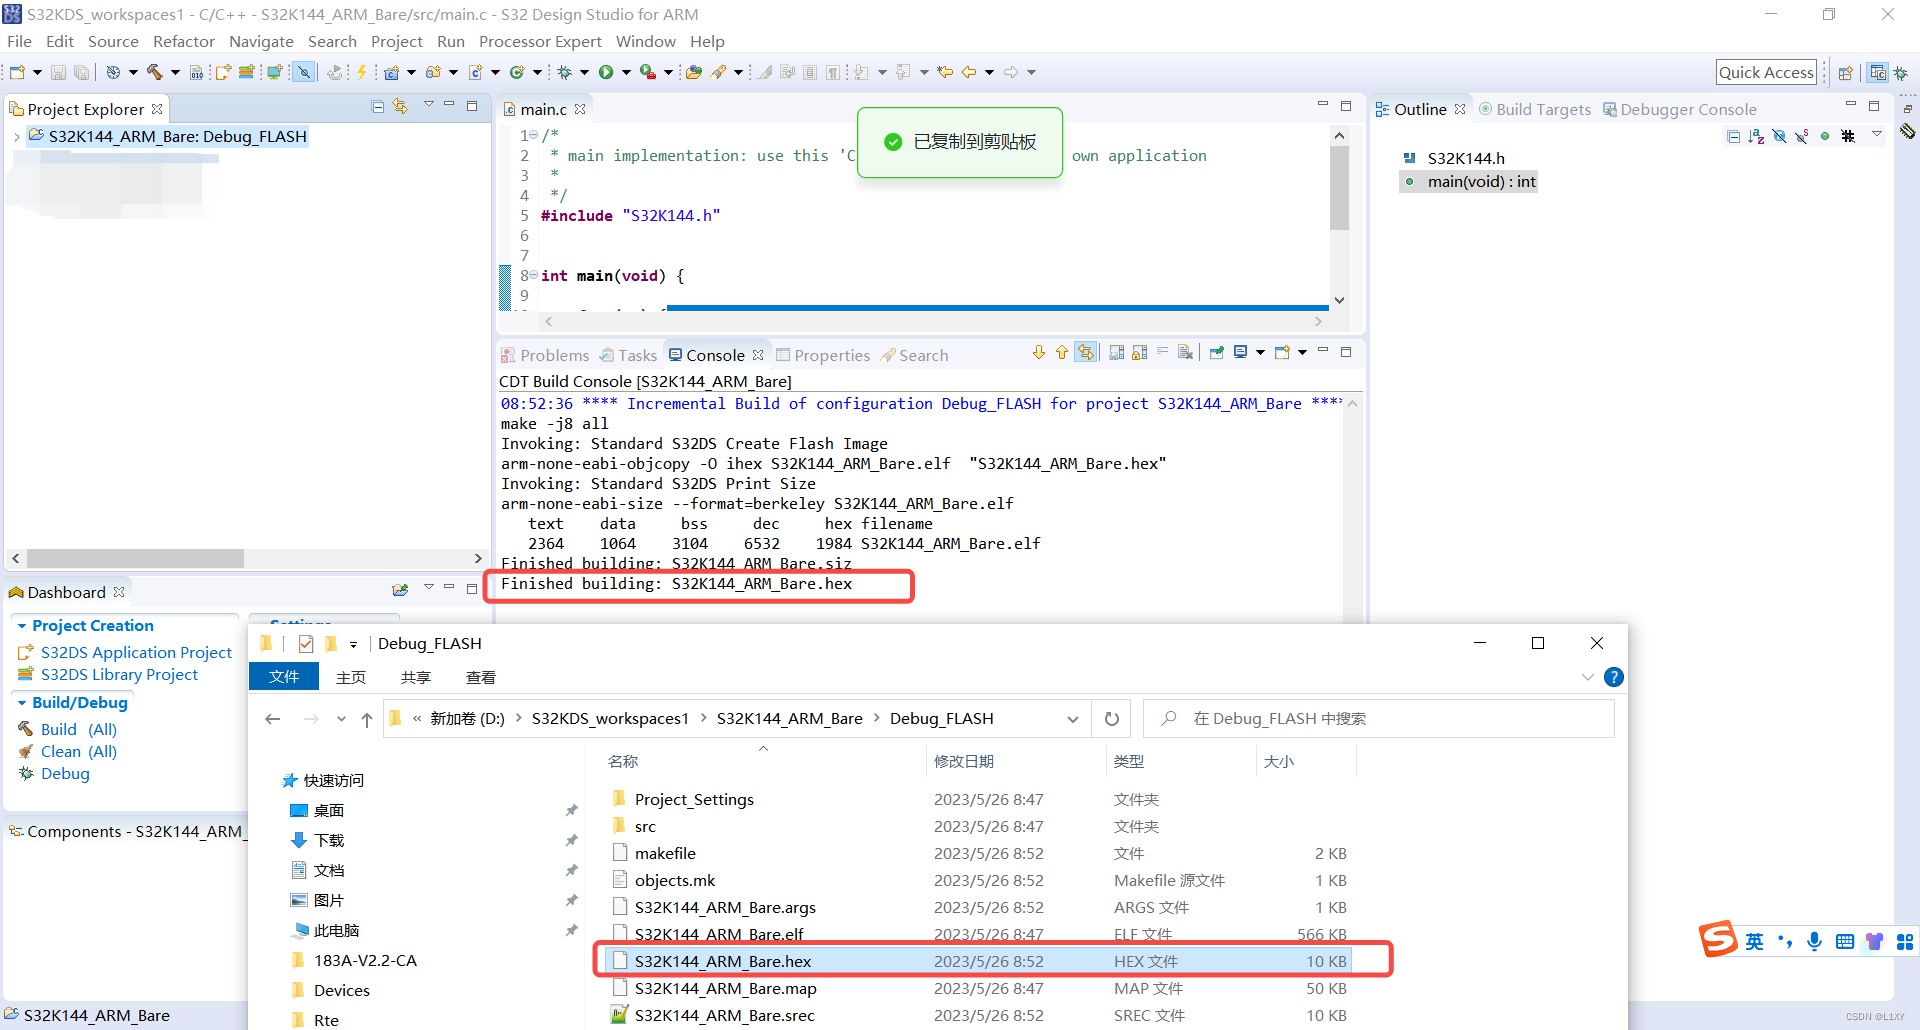The image size is (1920, 1030).
Task: Click Next Error down arrow in Console toolbar
Action: 1039,352
